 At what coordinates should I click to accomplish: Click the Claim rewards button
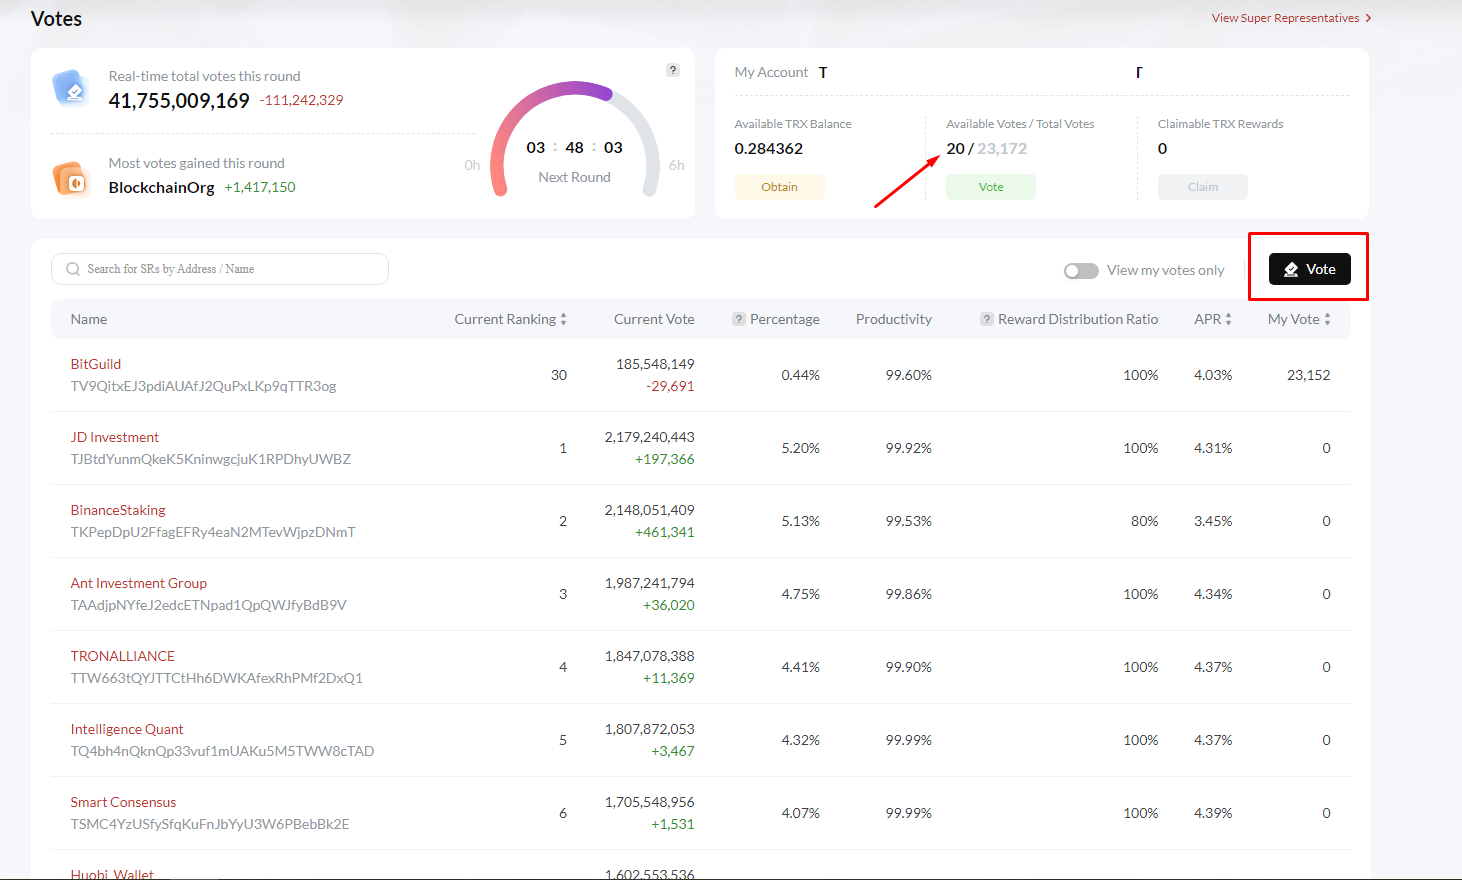pyautogui.click(x=1203, y=187)
